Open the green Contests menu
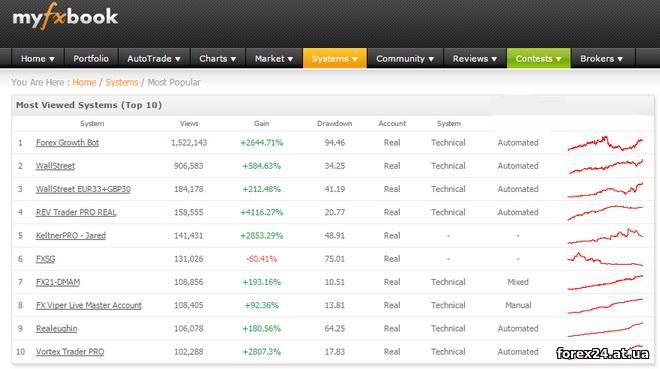Image resolution: width=660 pixels, height=369 pixels. coord(538,58)
